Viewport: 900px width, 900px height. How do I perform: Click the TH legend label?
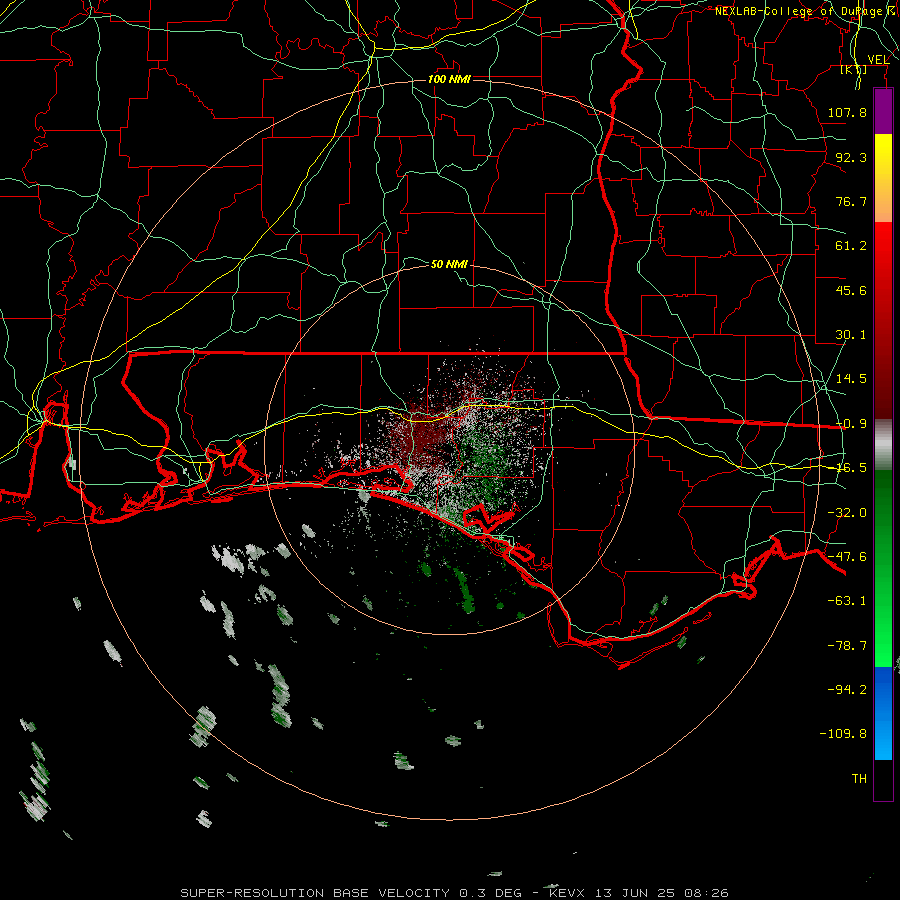coord(859,779)
